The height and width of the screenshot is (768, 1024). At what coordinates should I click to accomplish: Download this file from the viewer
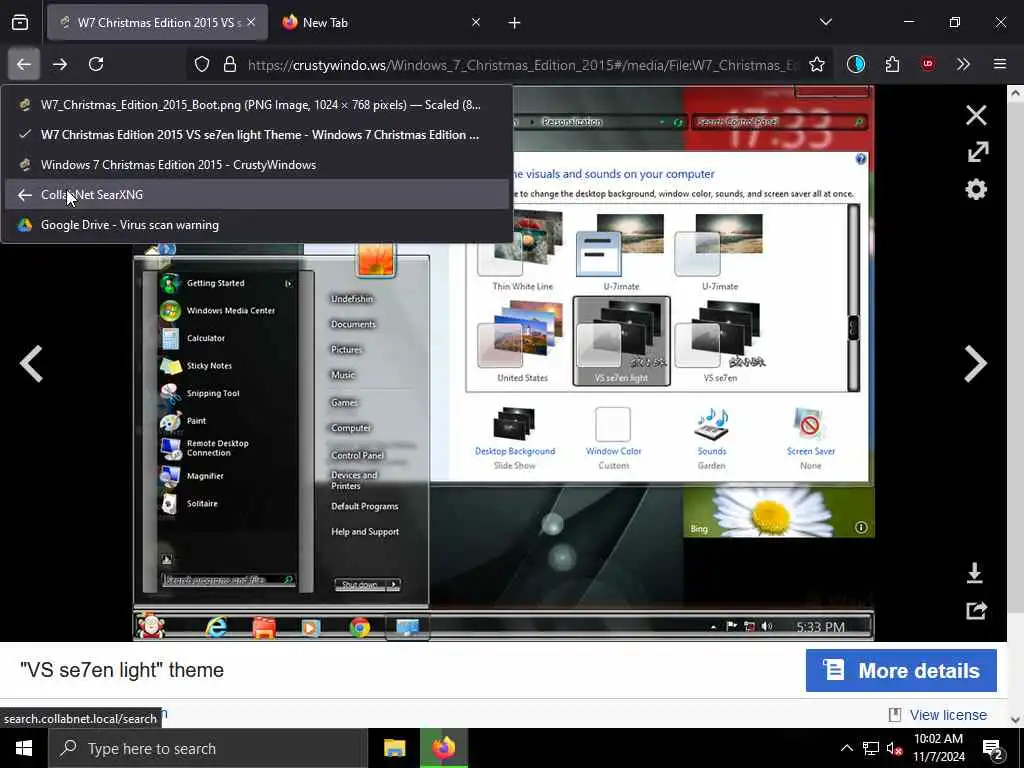(975, 573)
